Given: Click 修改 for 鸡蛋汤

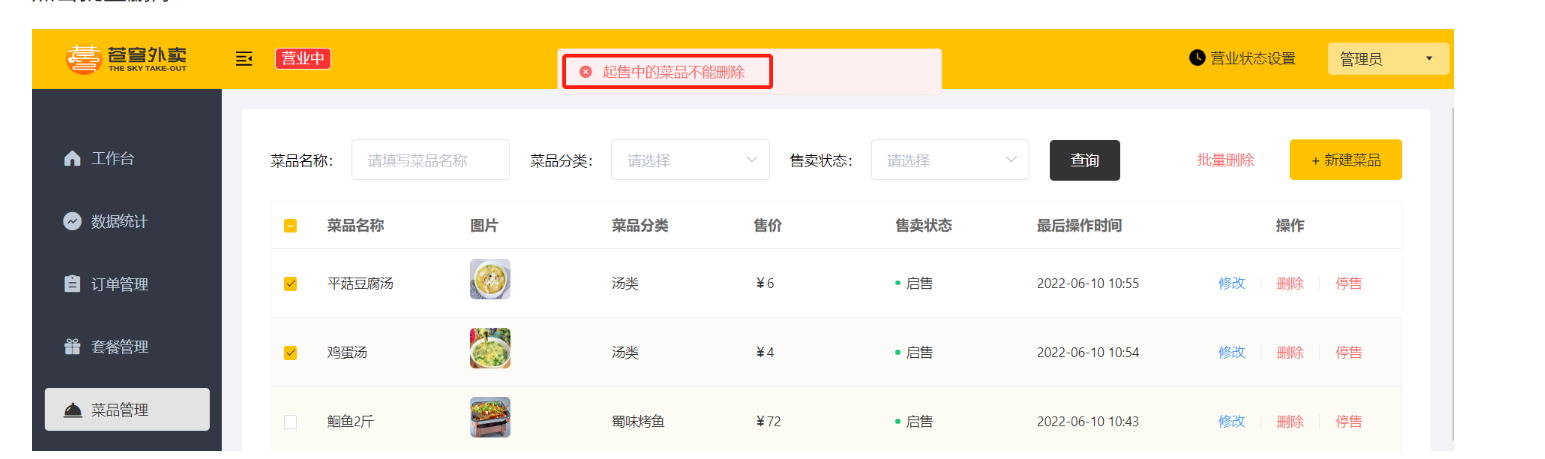Looking at the screenshot, I should 1232,353.
